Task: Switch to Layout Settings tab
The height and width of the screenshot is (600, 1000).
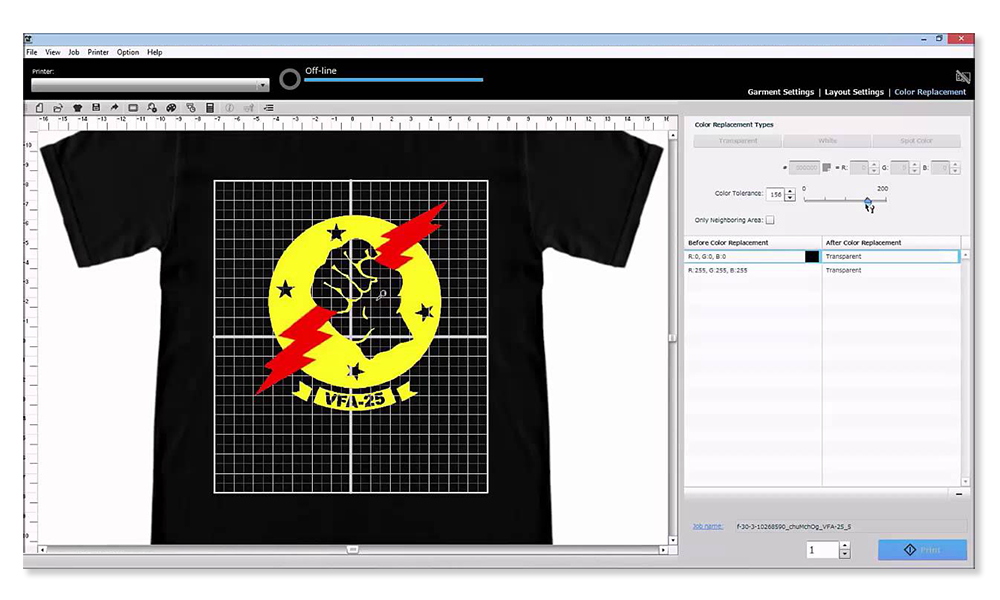Action: point(854,92)
